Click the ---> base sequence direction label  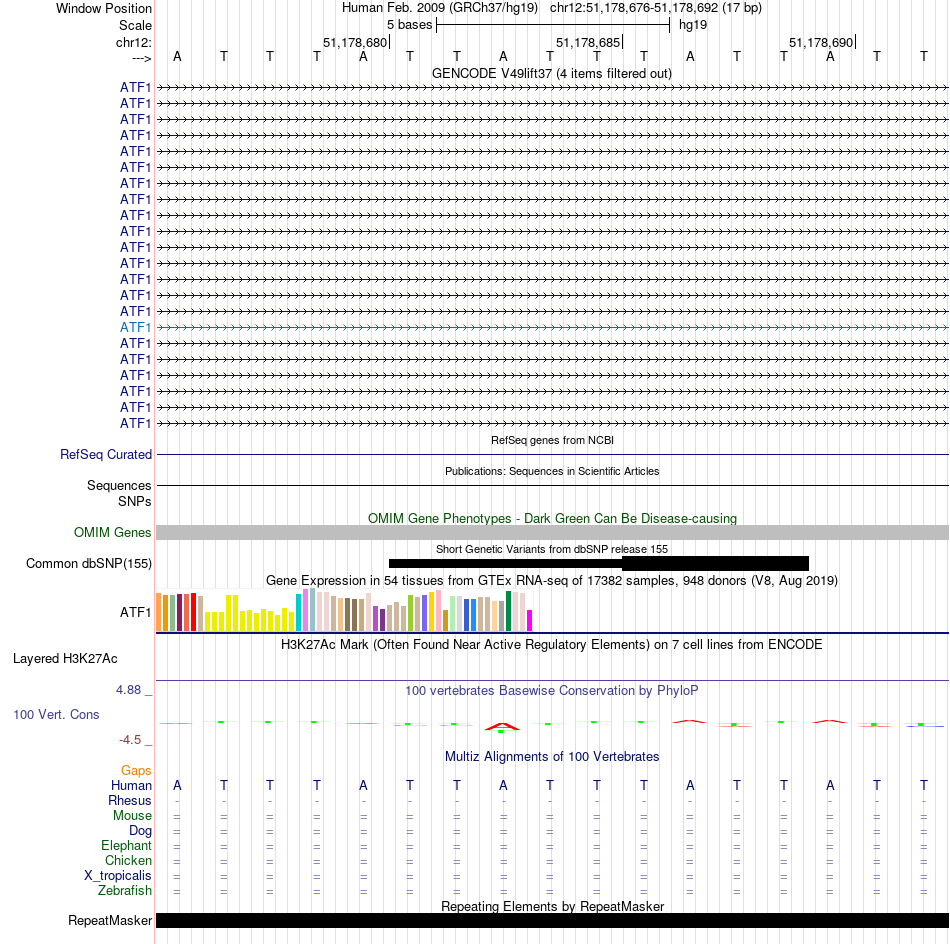pos(141,58)
